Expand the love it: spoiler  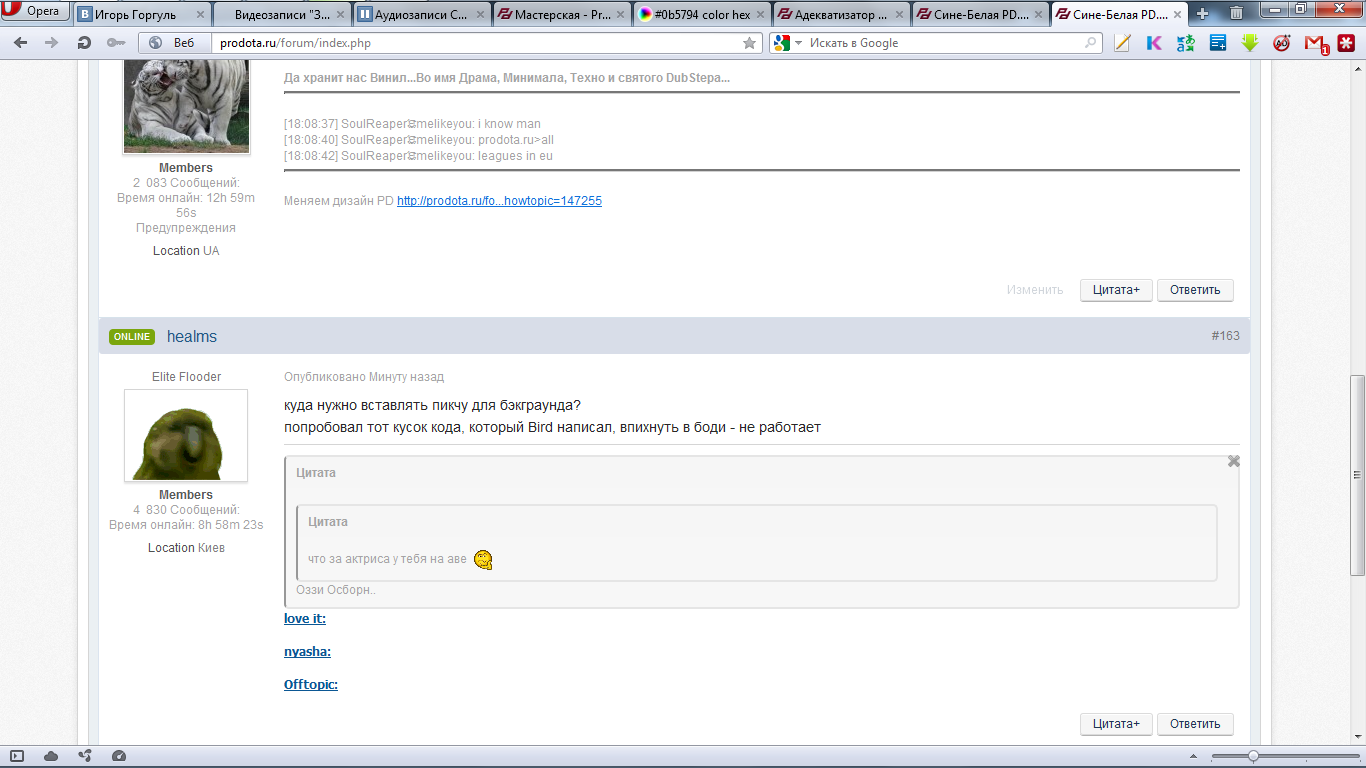(x=305, y=619)
